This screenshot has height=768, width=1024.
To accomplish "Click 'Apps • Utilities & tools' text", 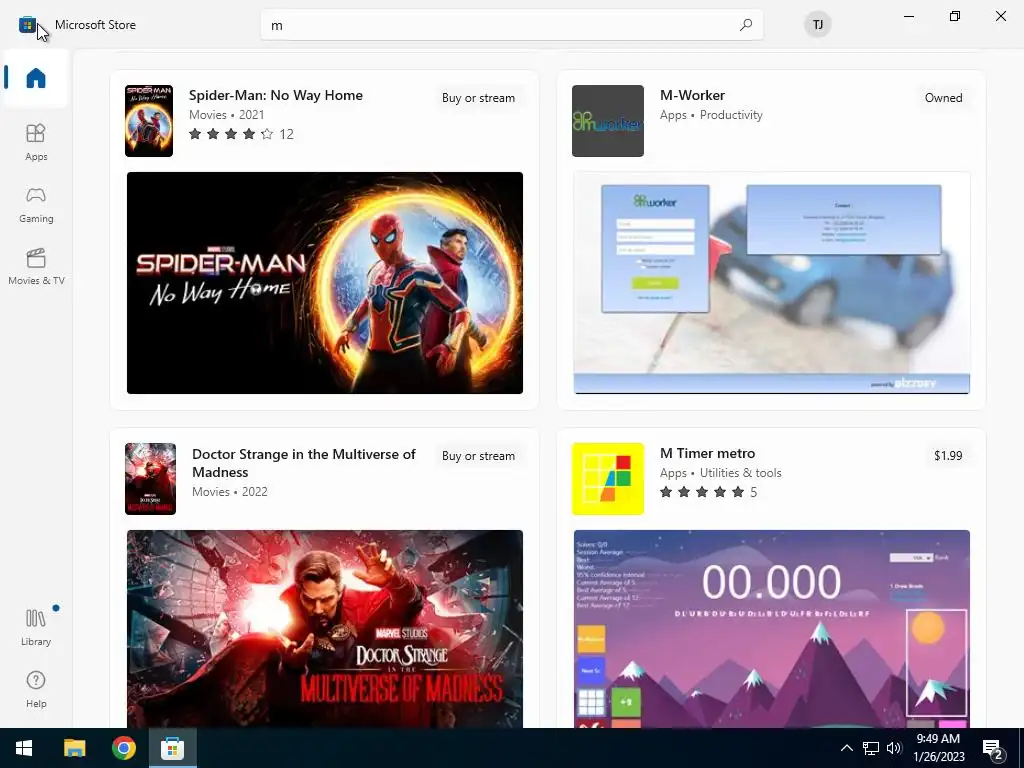I will [x=720, y=473].
